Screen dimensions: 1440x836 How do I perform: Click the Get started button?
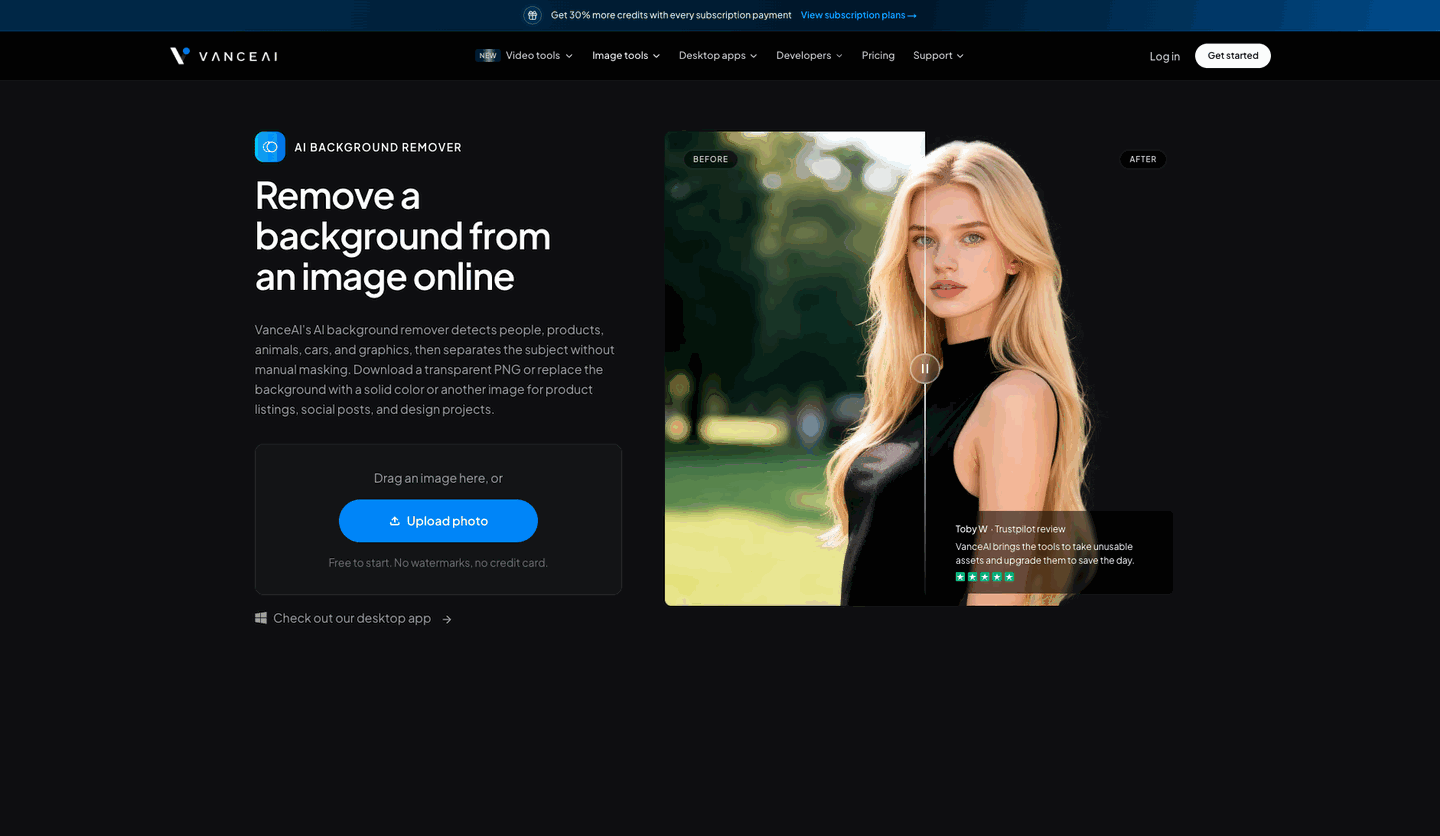pyautogui.click(x=1233, y=56)
